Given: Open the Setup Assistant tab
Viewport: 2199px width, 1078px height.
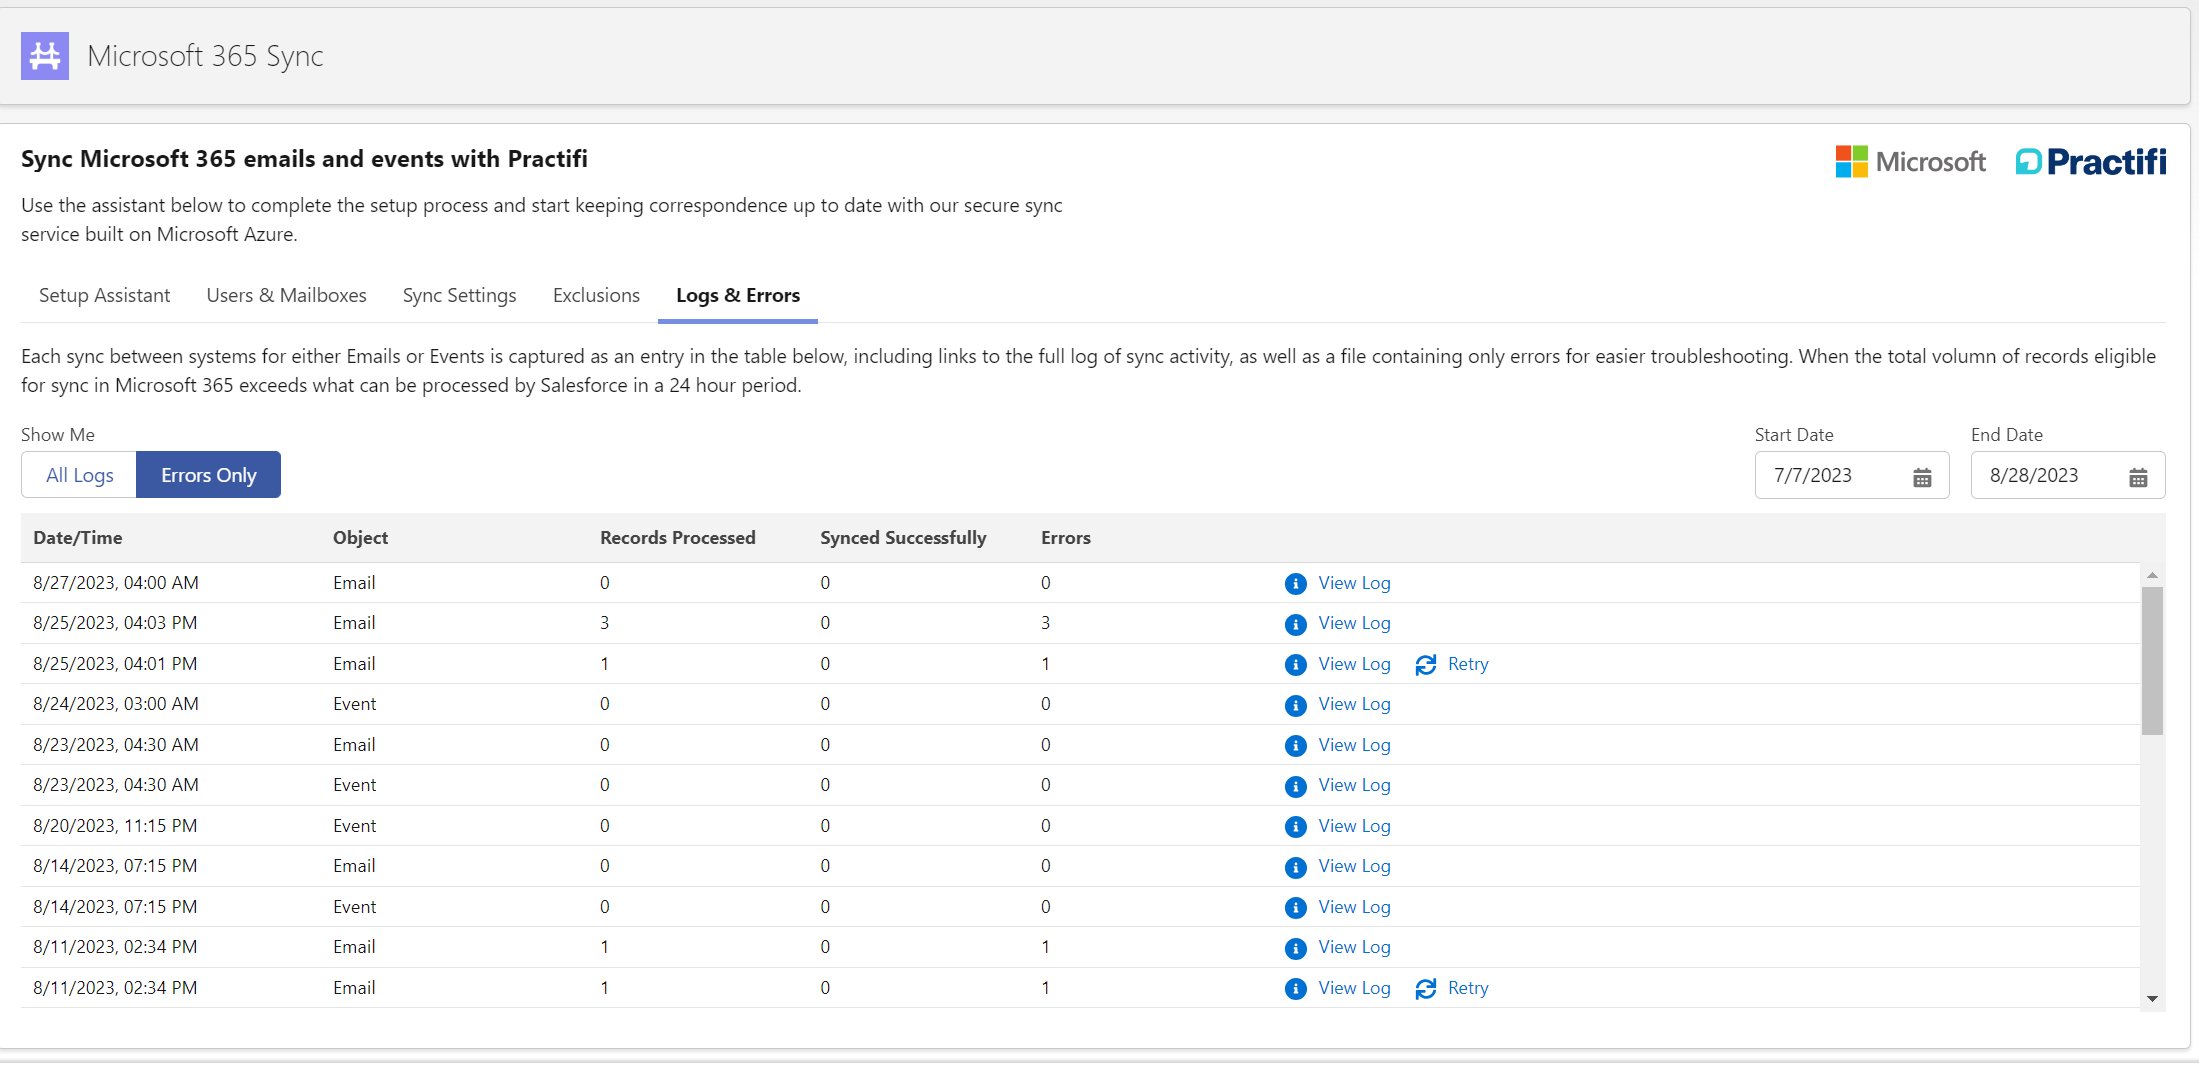Looking at the screenshot, I should click(104, 295).
